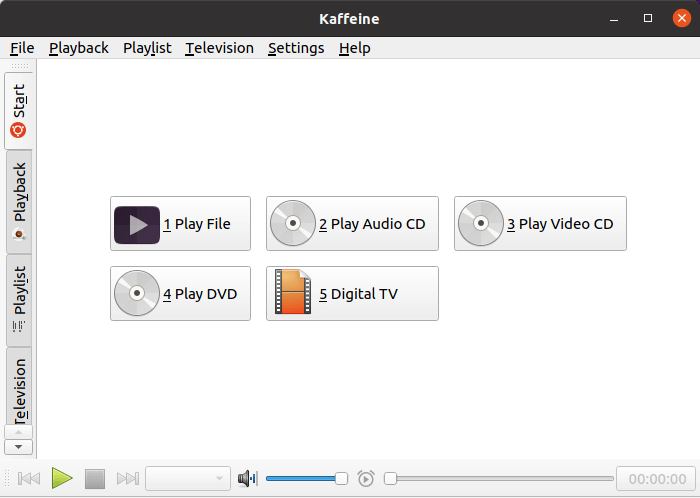
Task: Skip to next track
Action: [128, 478]
